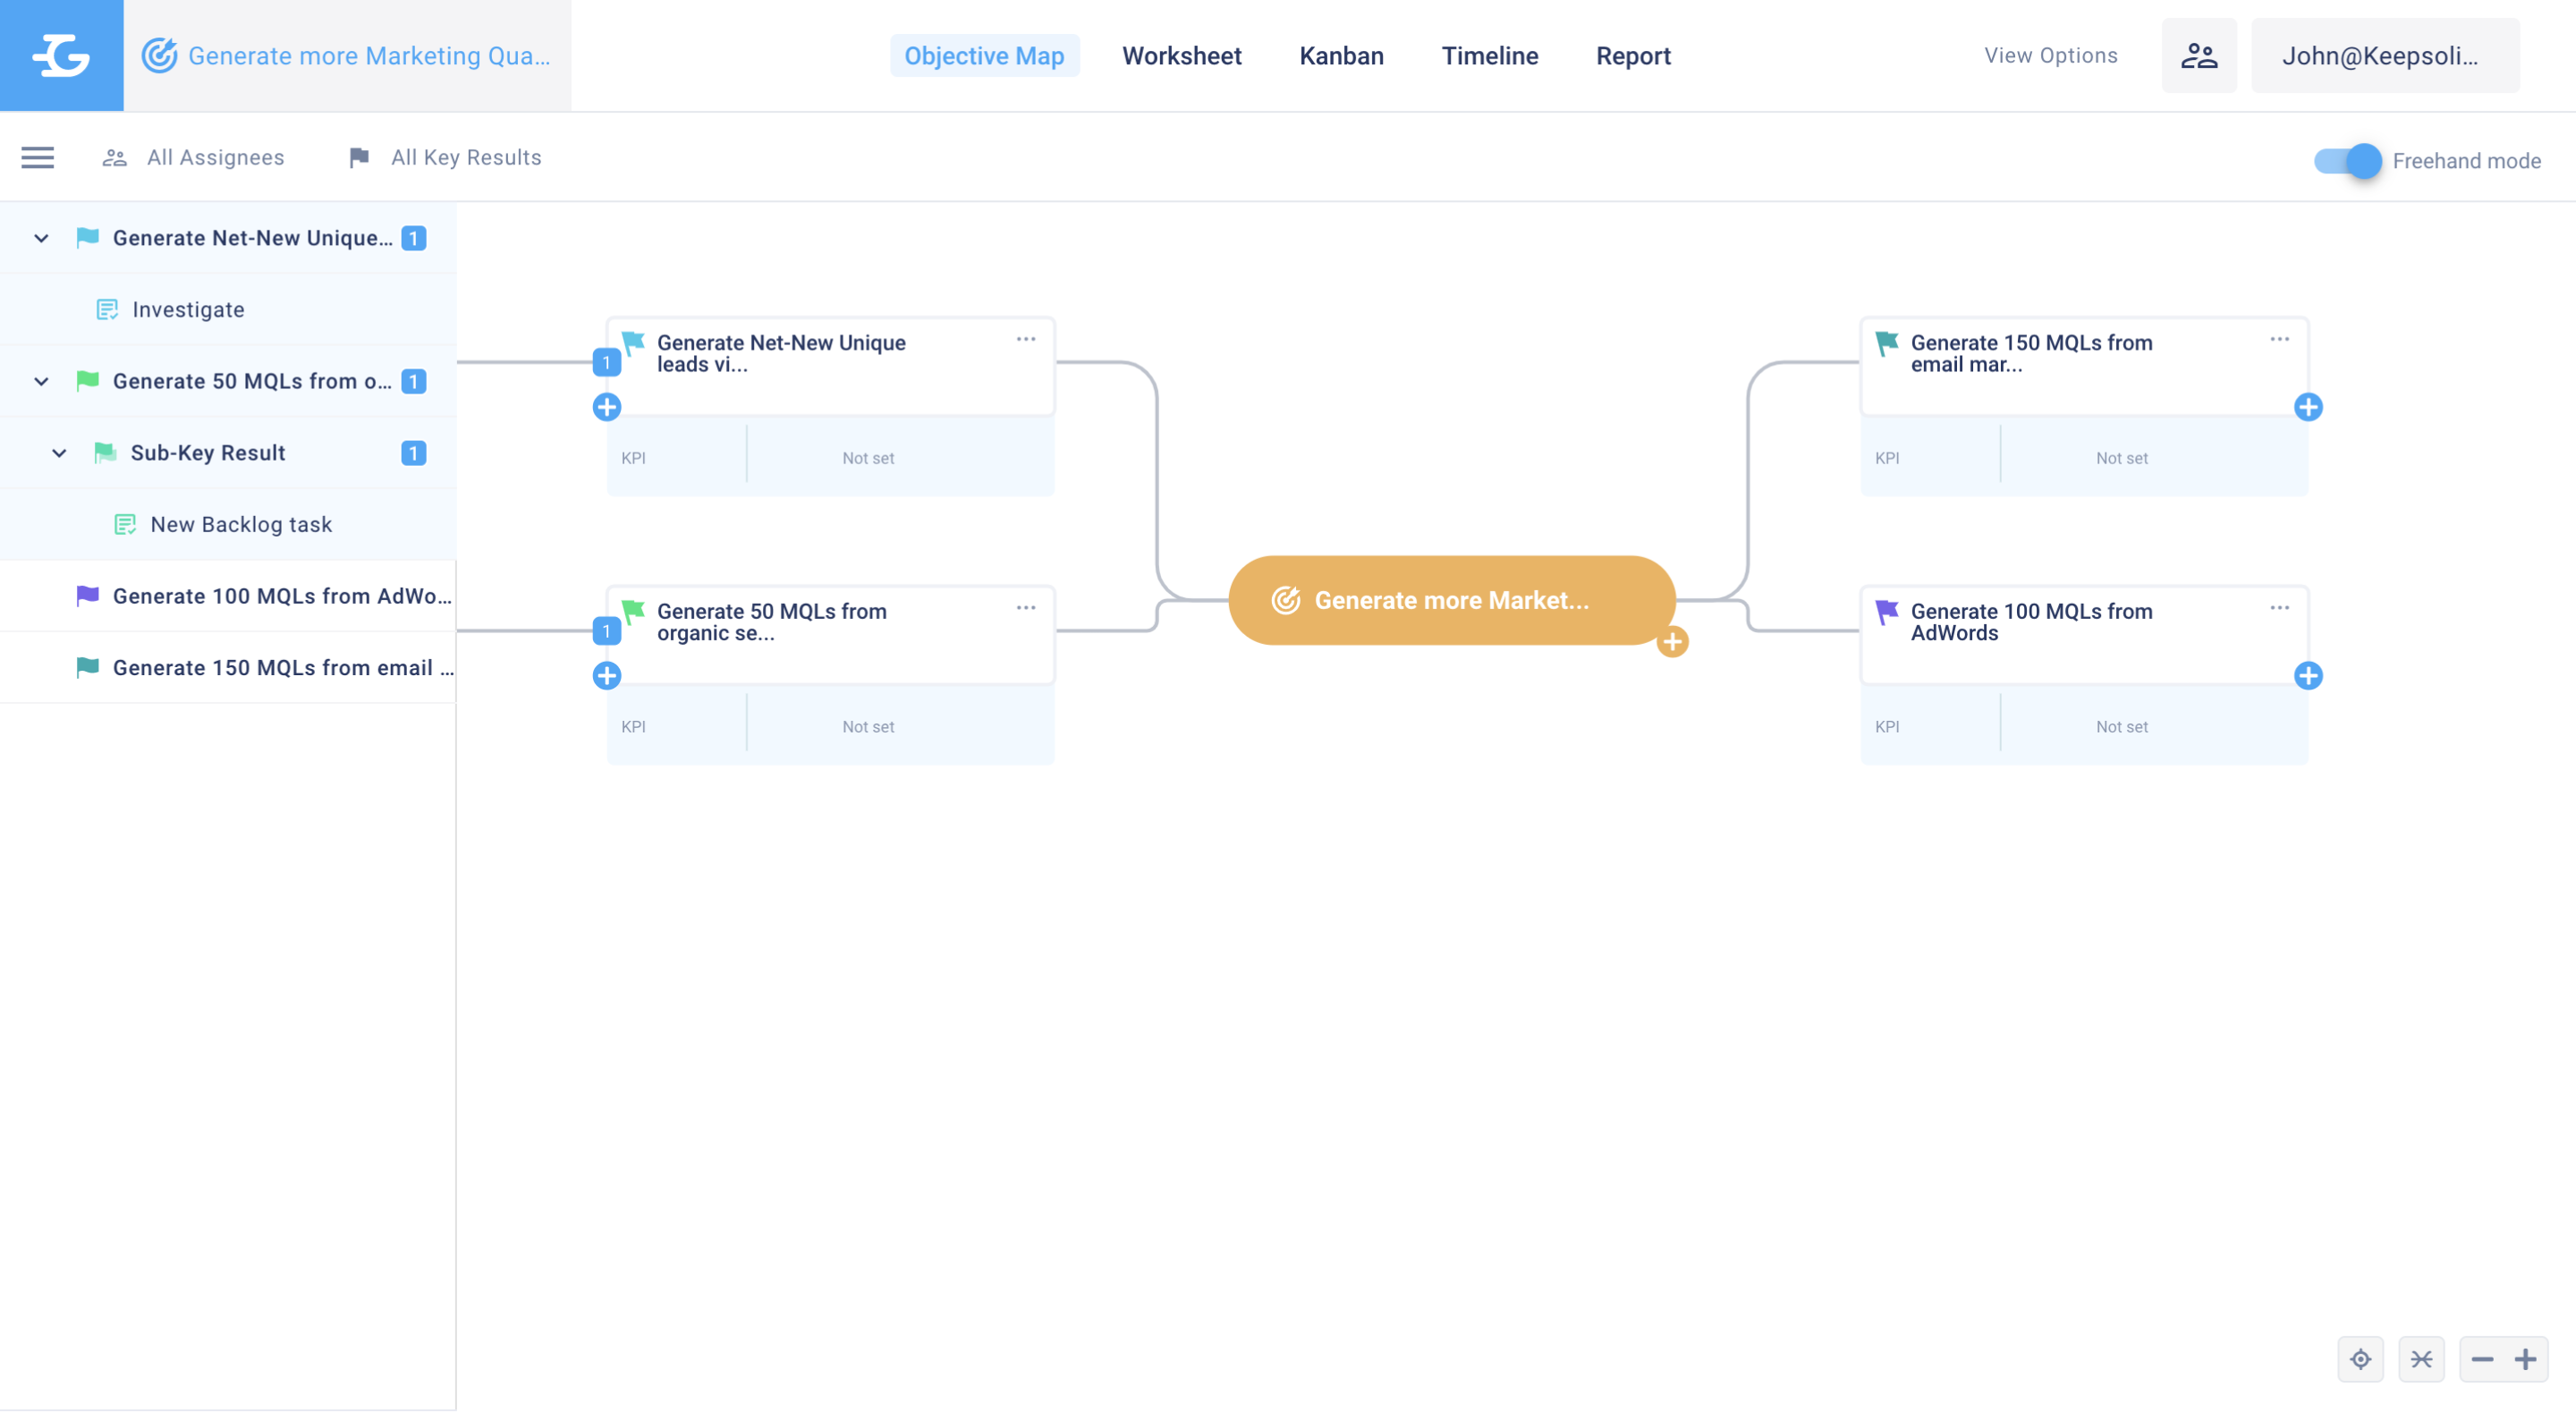The height and width of the screenshot is (1413, 2576).
Task: Open three-dot menu on 100 MQLs AdWords card
Action: click(2280, 608)
